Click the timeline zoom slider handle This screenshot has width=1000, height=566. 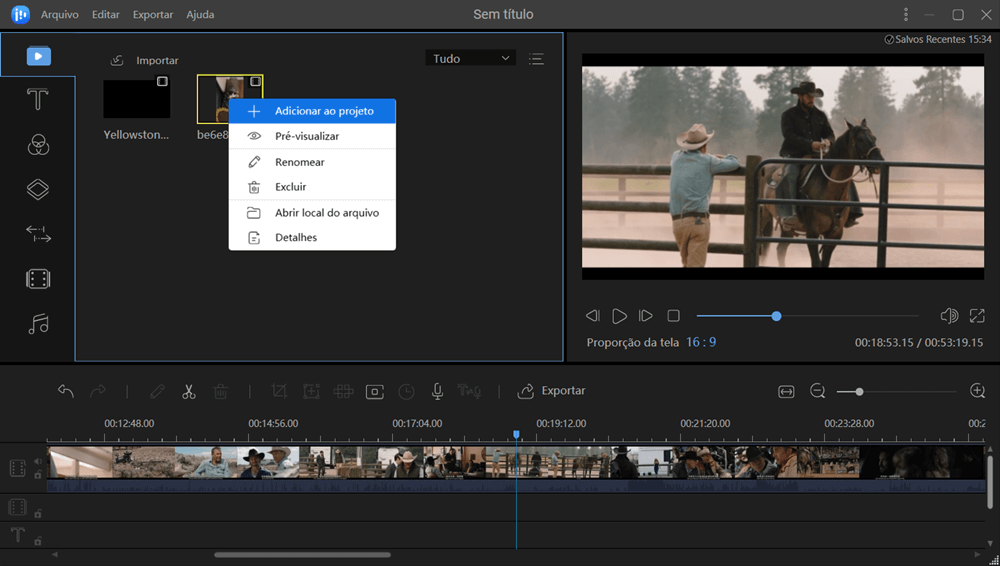[x=859, y=391]
